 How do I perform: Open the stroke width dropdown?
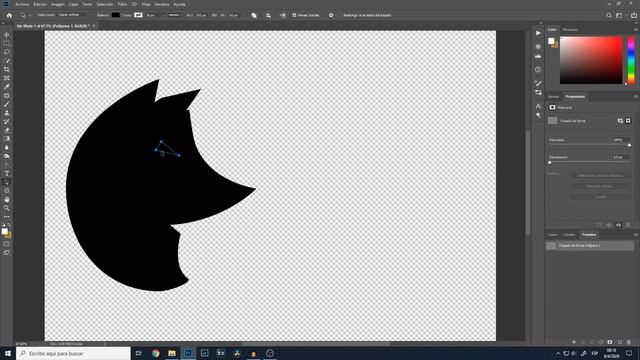pos(163,15)
